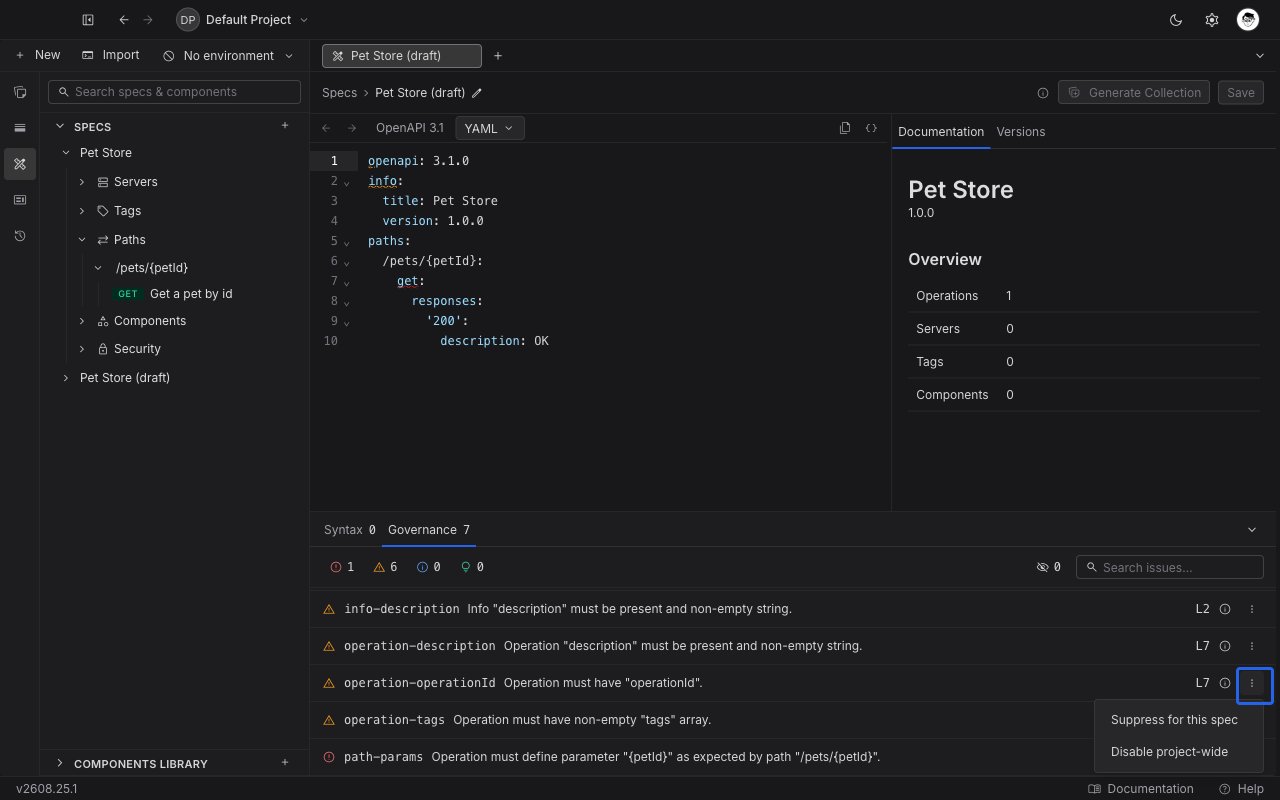Open settings gear icon
Image resolution: width=1280 pixels, height=800 pixels.
point(1212,20)
